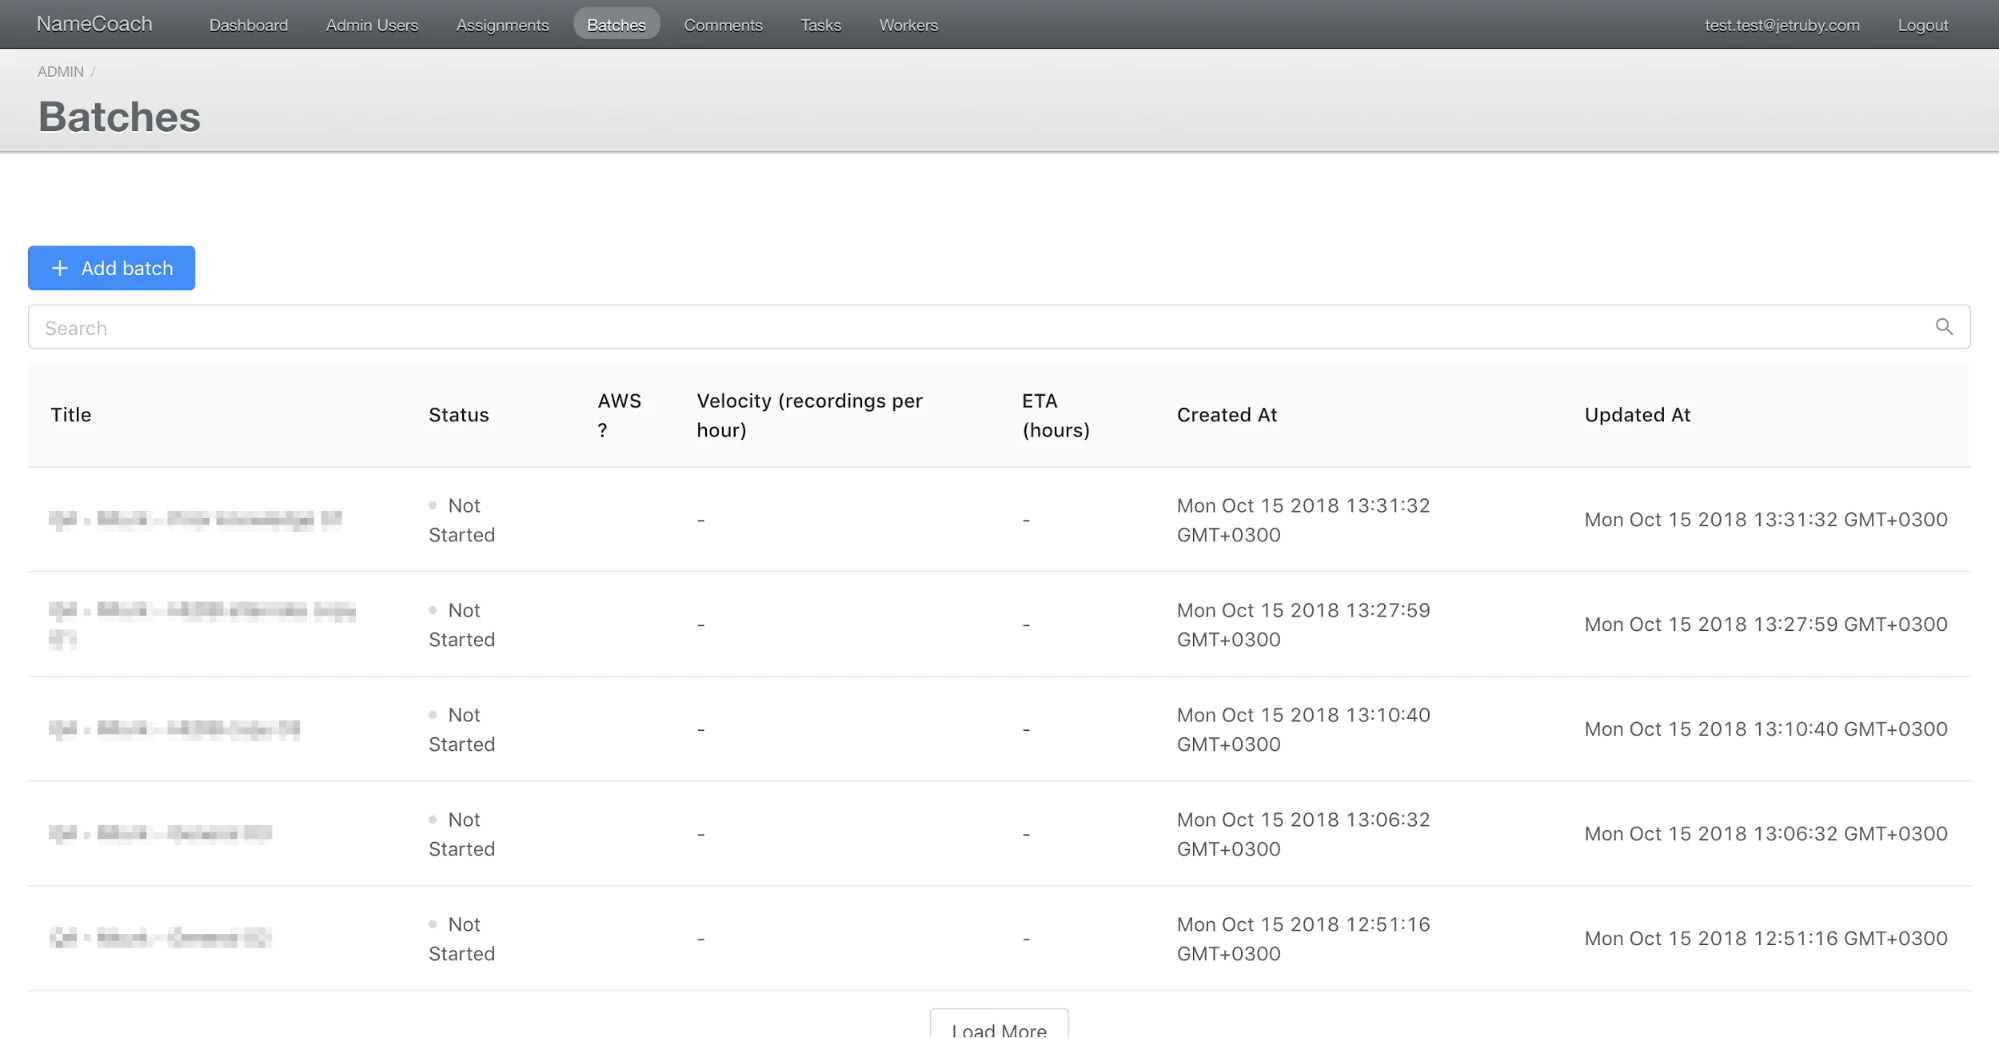
Task: Open the Tasks page
Action: (820, 24)
